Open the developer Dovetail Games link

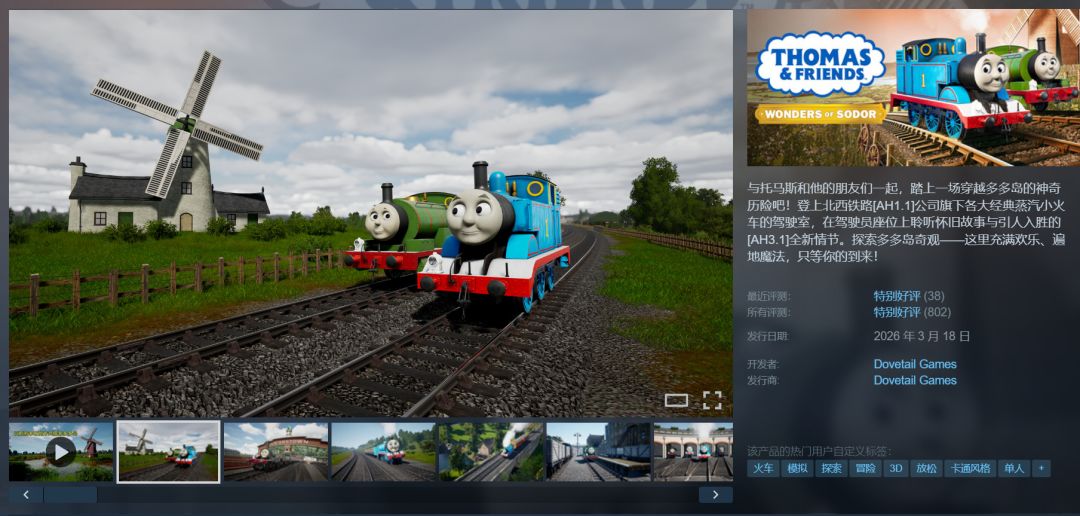pyautogui.click(x=915, y=364)
